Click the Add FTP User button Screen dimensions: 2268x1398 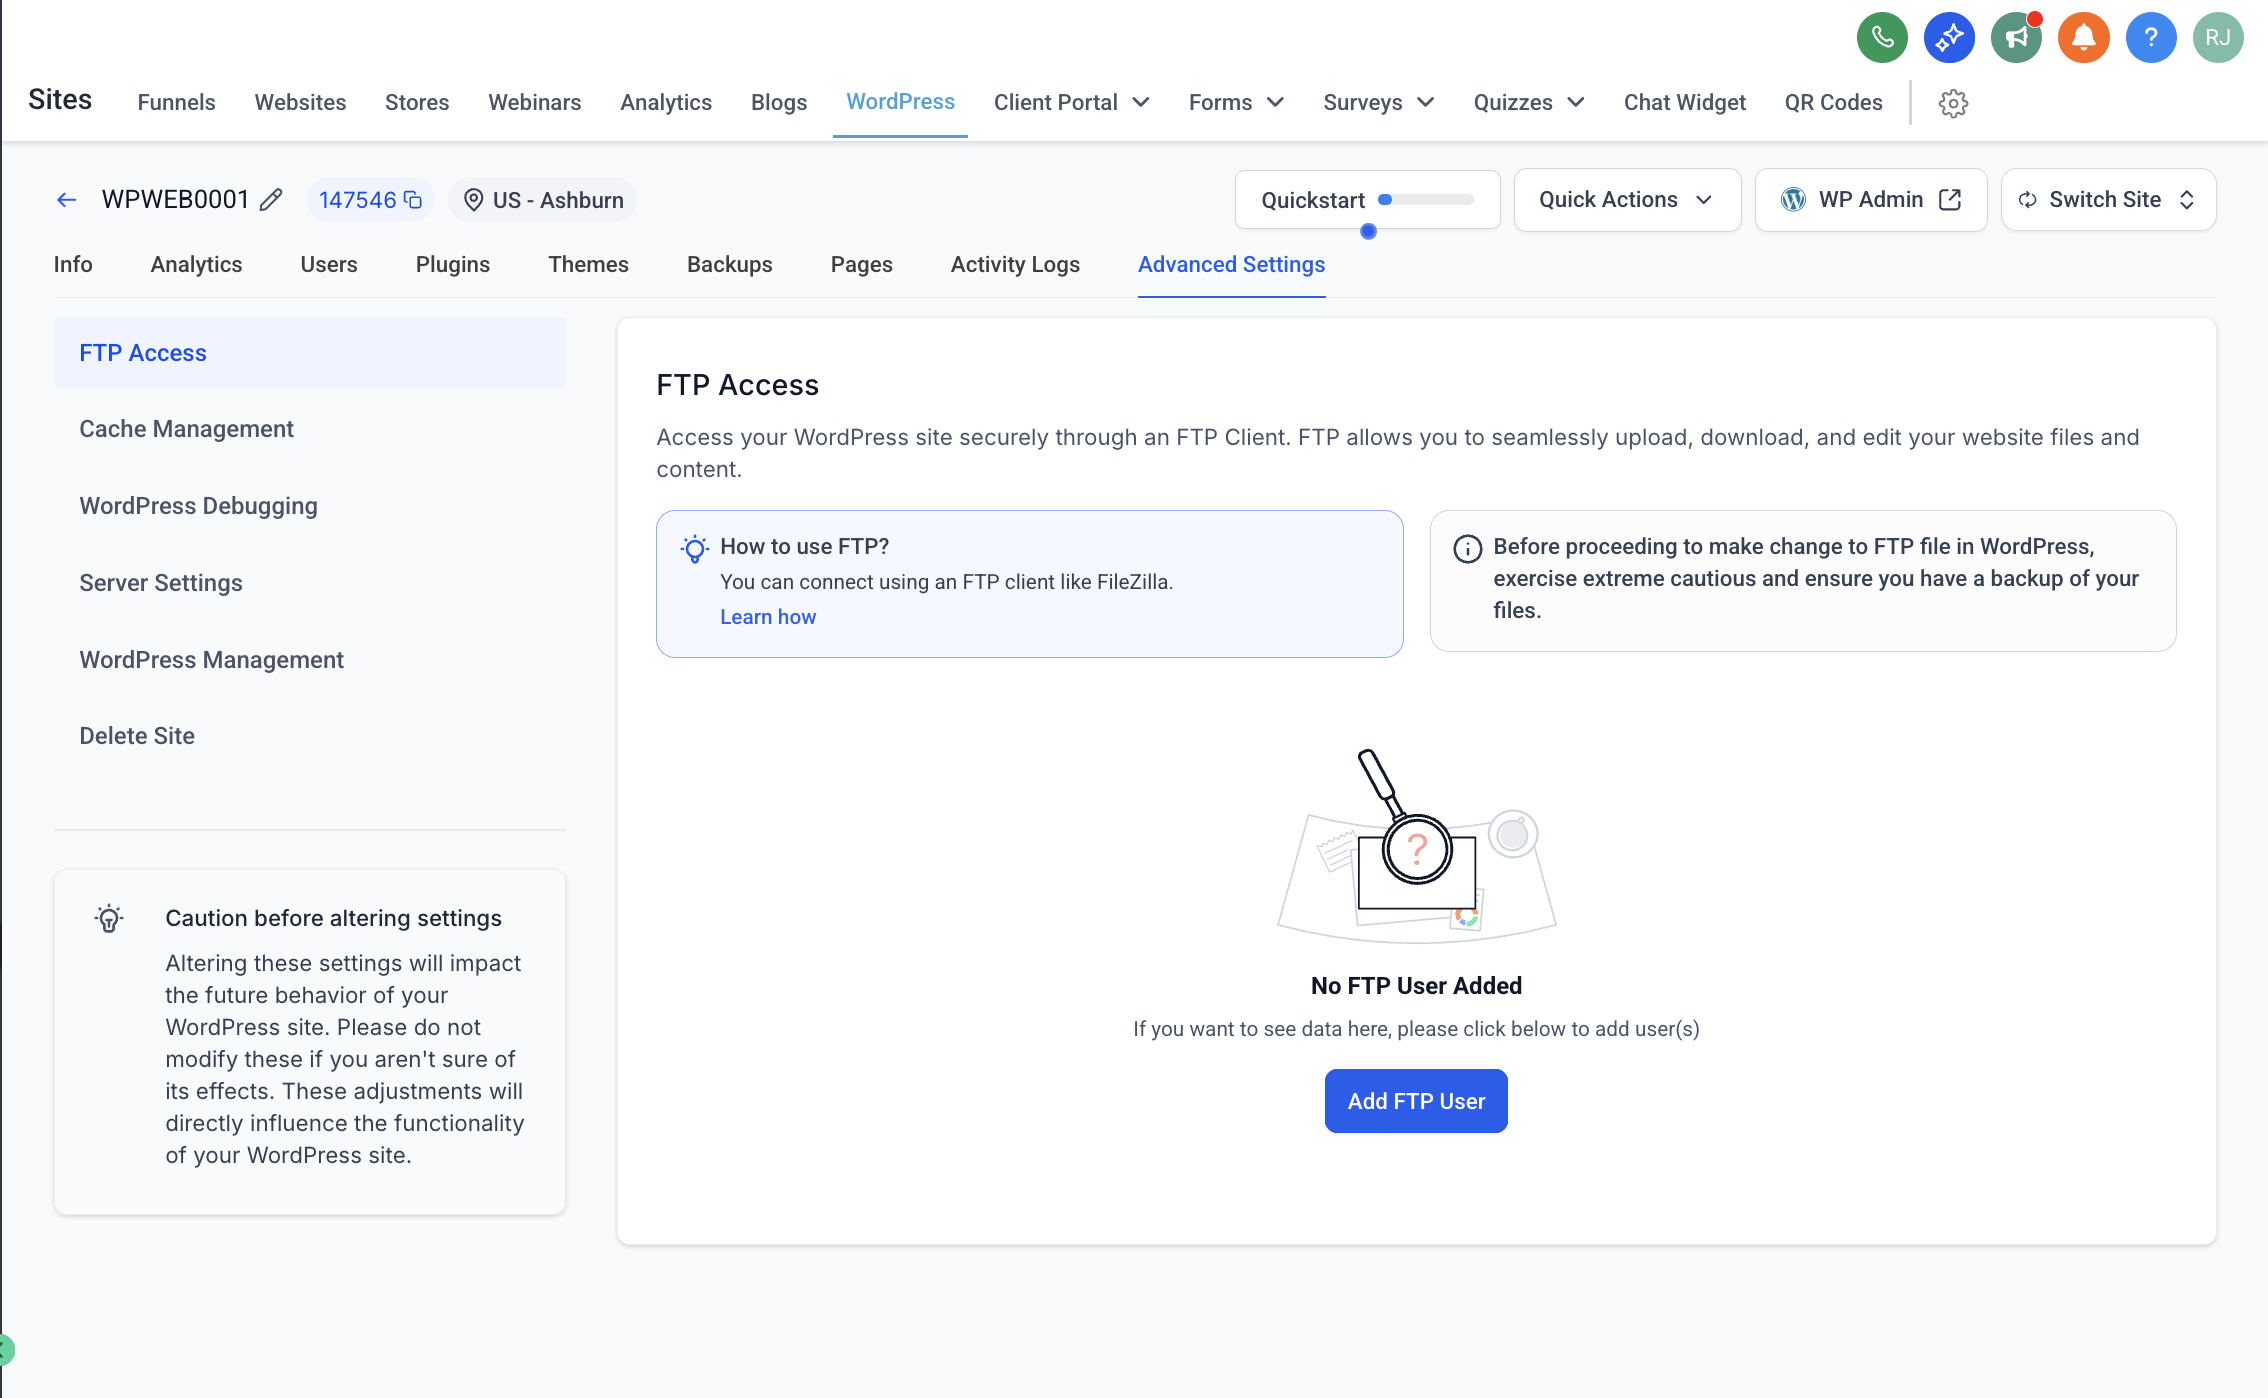tap(1415, 1101)
